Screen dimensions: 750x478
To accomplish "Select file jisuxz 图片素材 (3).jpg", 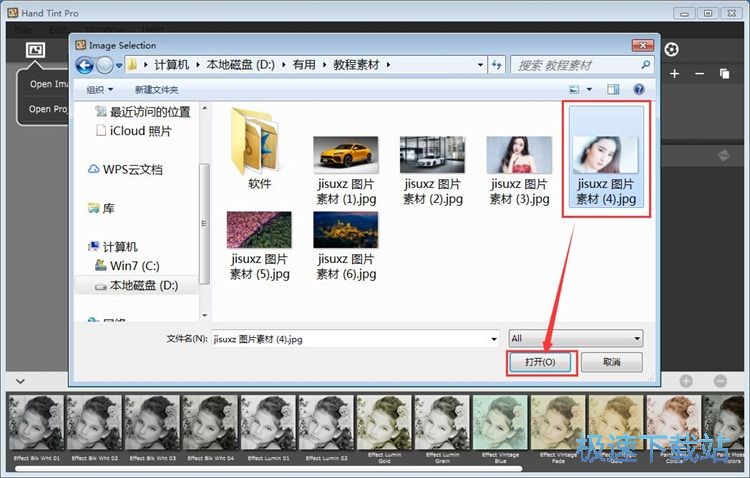I will coord(519,170).
